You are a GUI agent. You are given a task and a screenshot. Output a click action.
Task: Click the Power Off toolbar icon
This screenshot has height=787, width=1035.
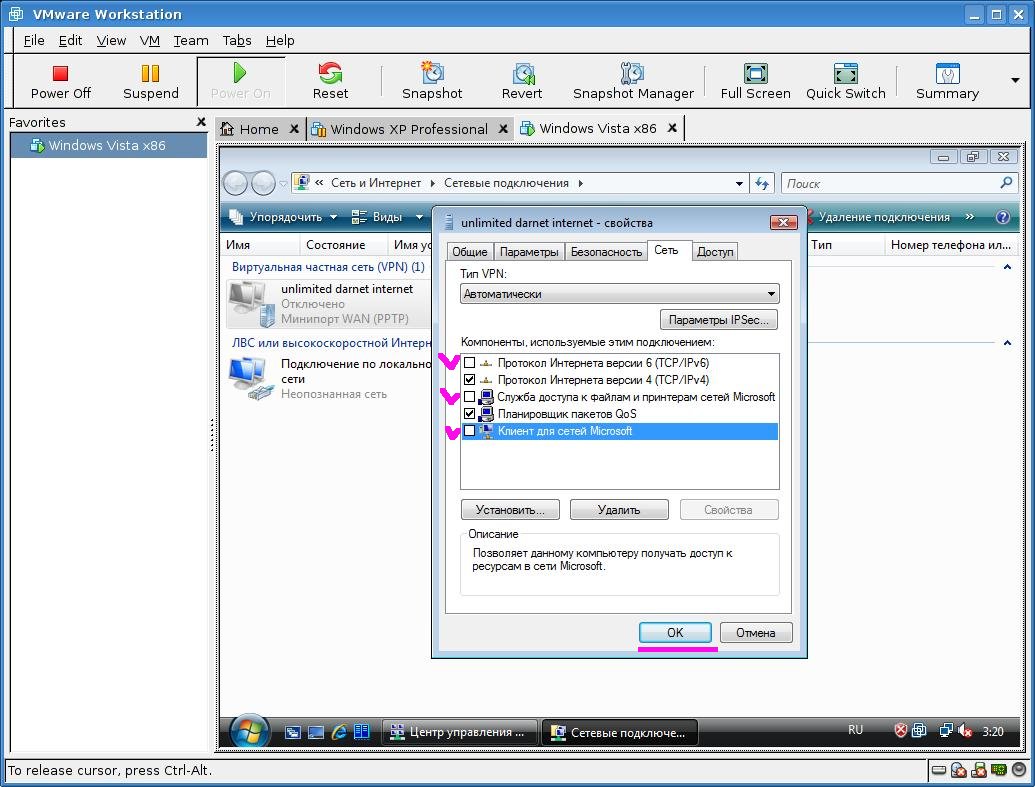point(60,73)
